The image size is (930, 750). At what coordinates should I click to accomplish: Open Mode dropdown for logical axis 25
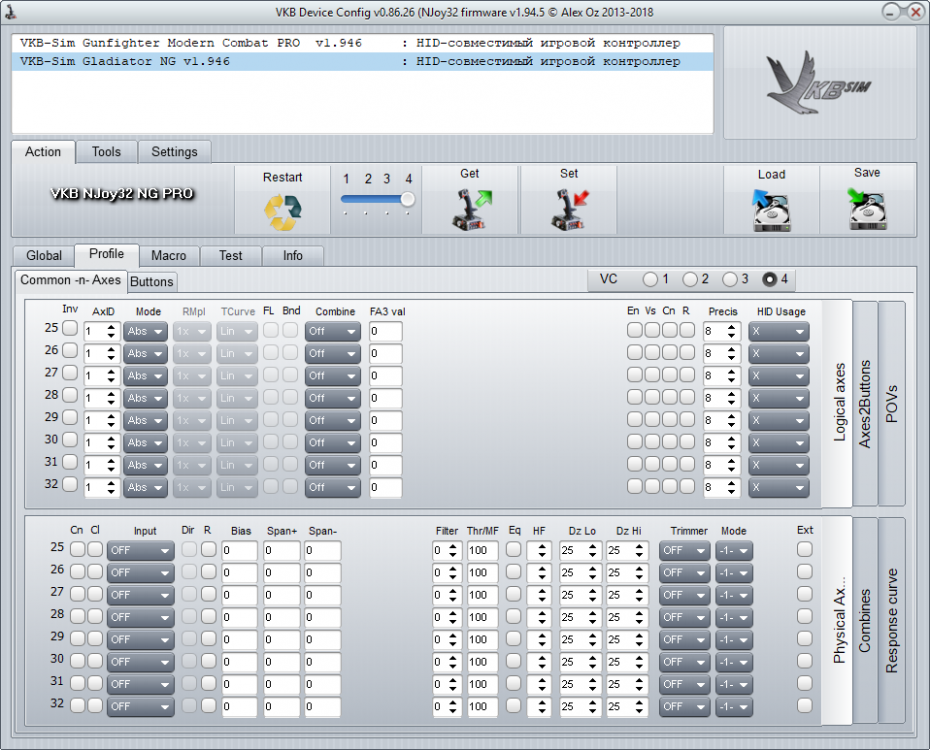coord(144,331)
